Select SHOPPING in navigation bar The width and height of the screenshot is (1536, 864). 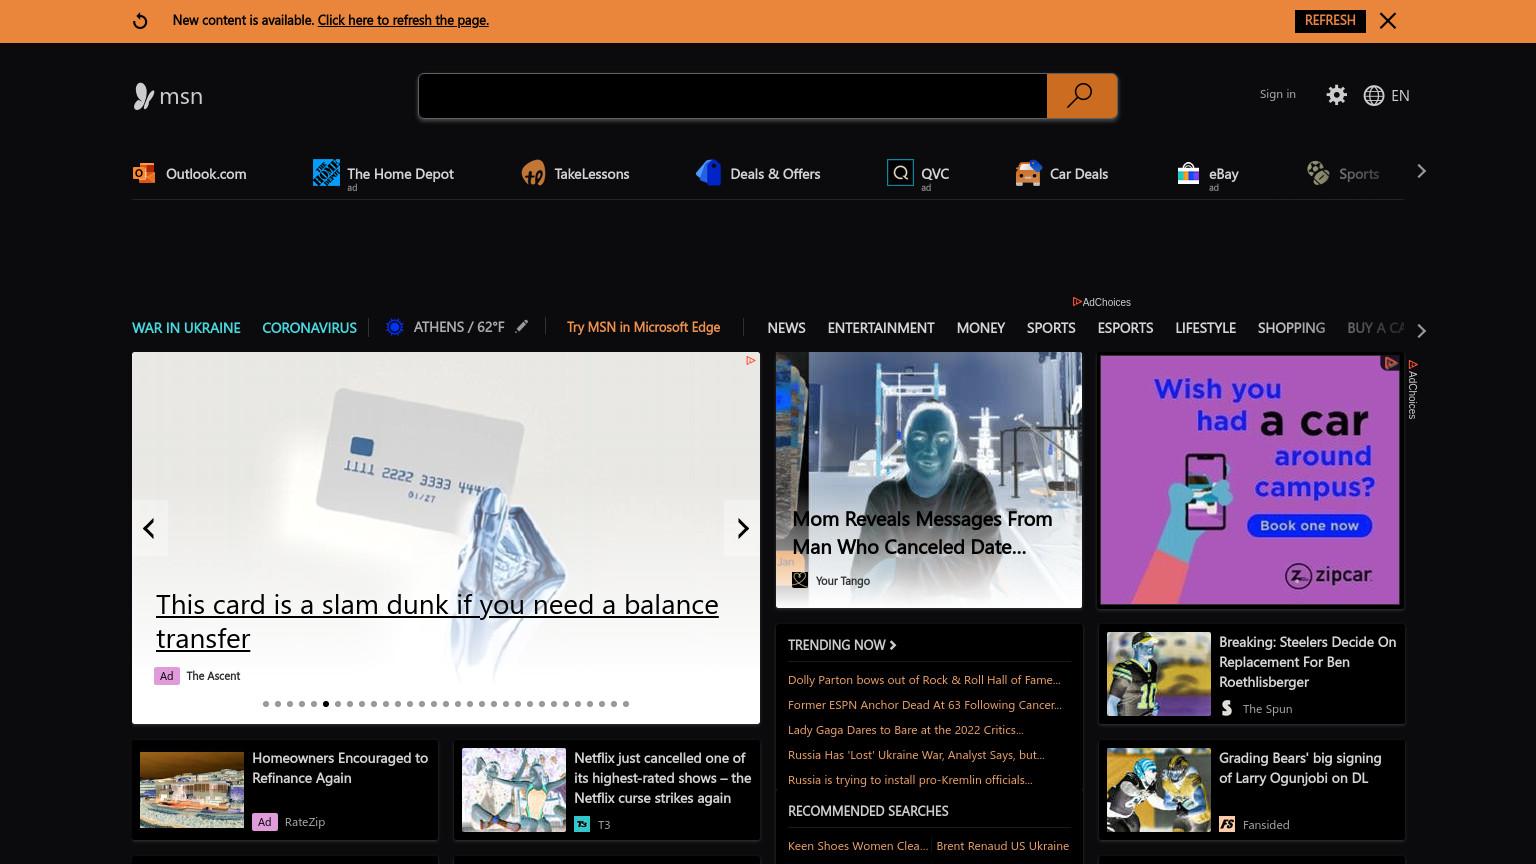point(1291,328)
